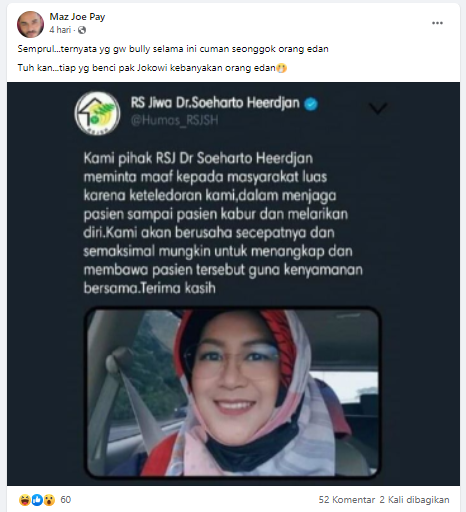View the 2 Kali dibagikan shares

pos(414,500)
